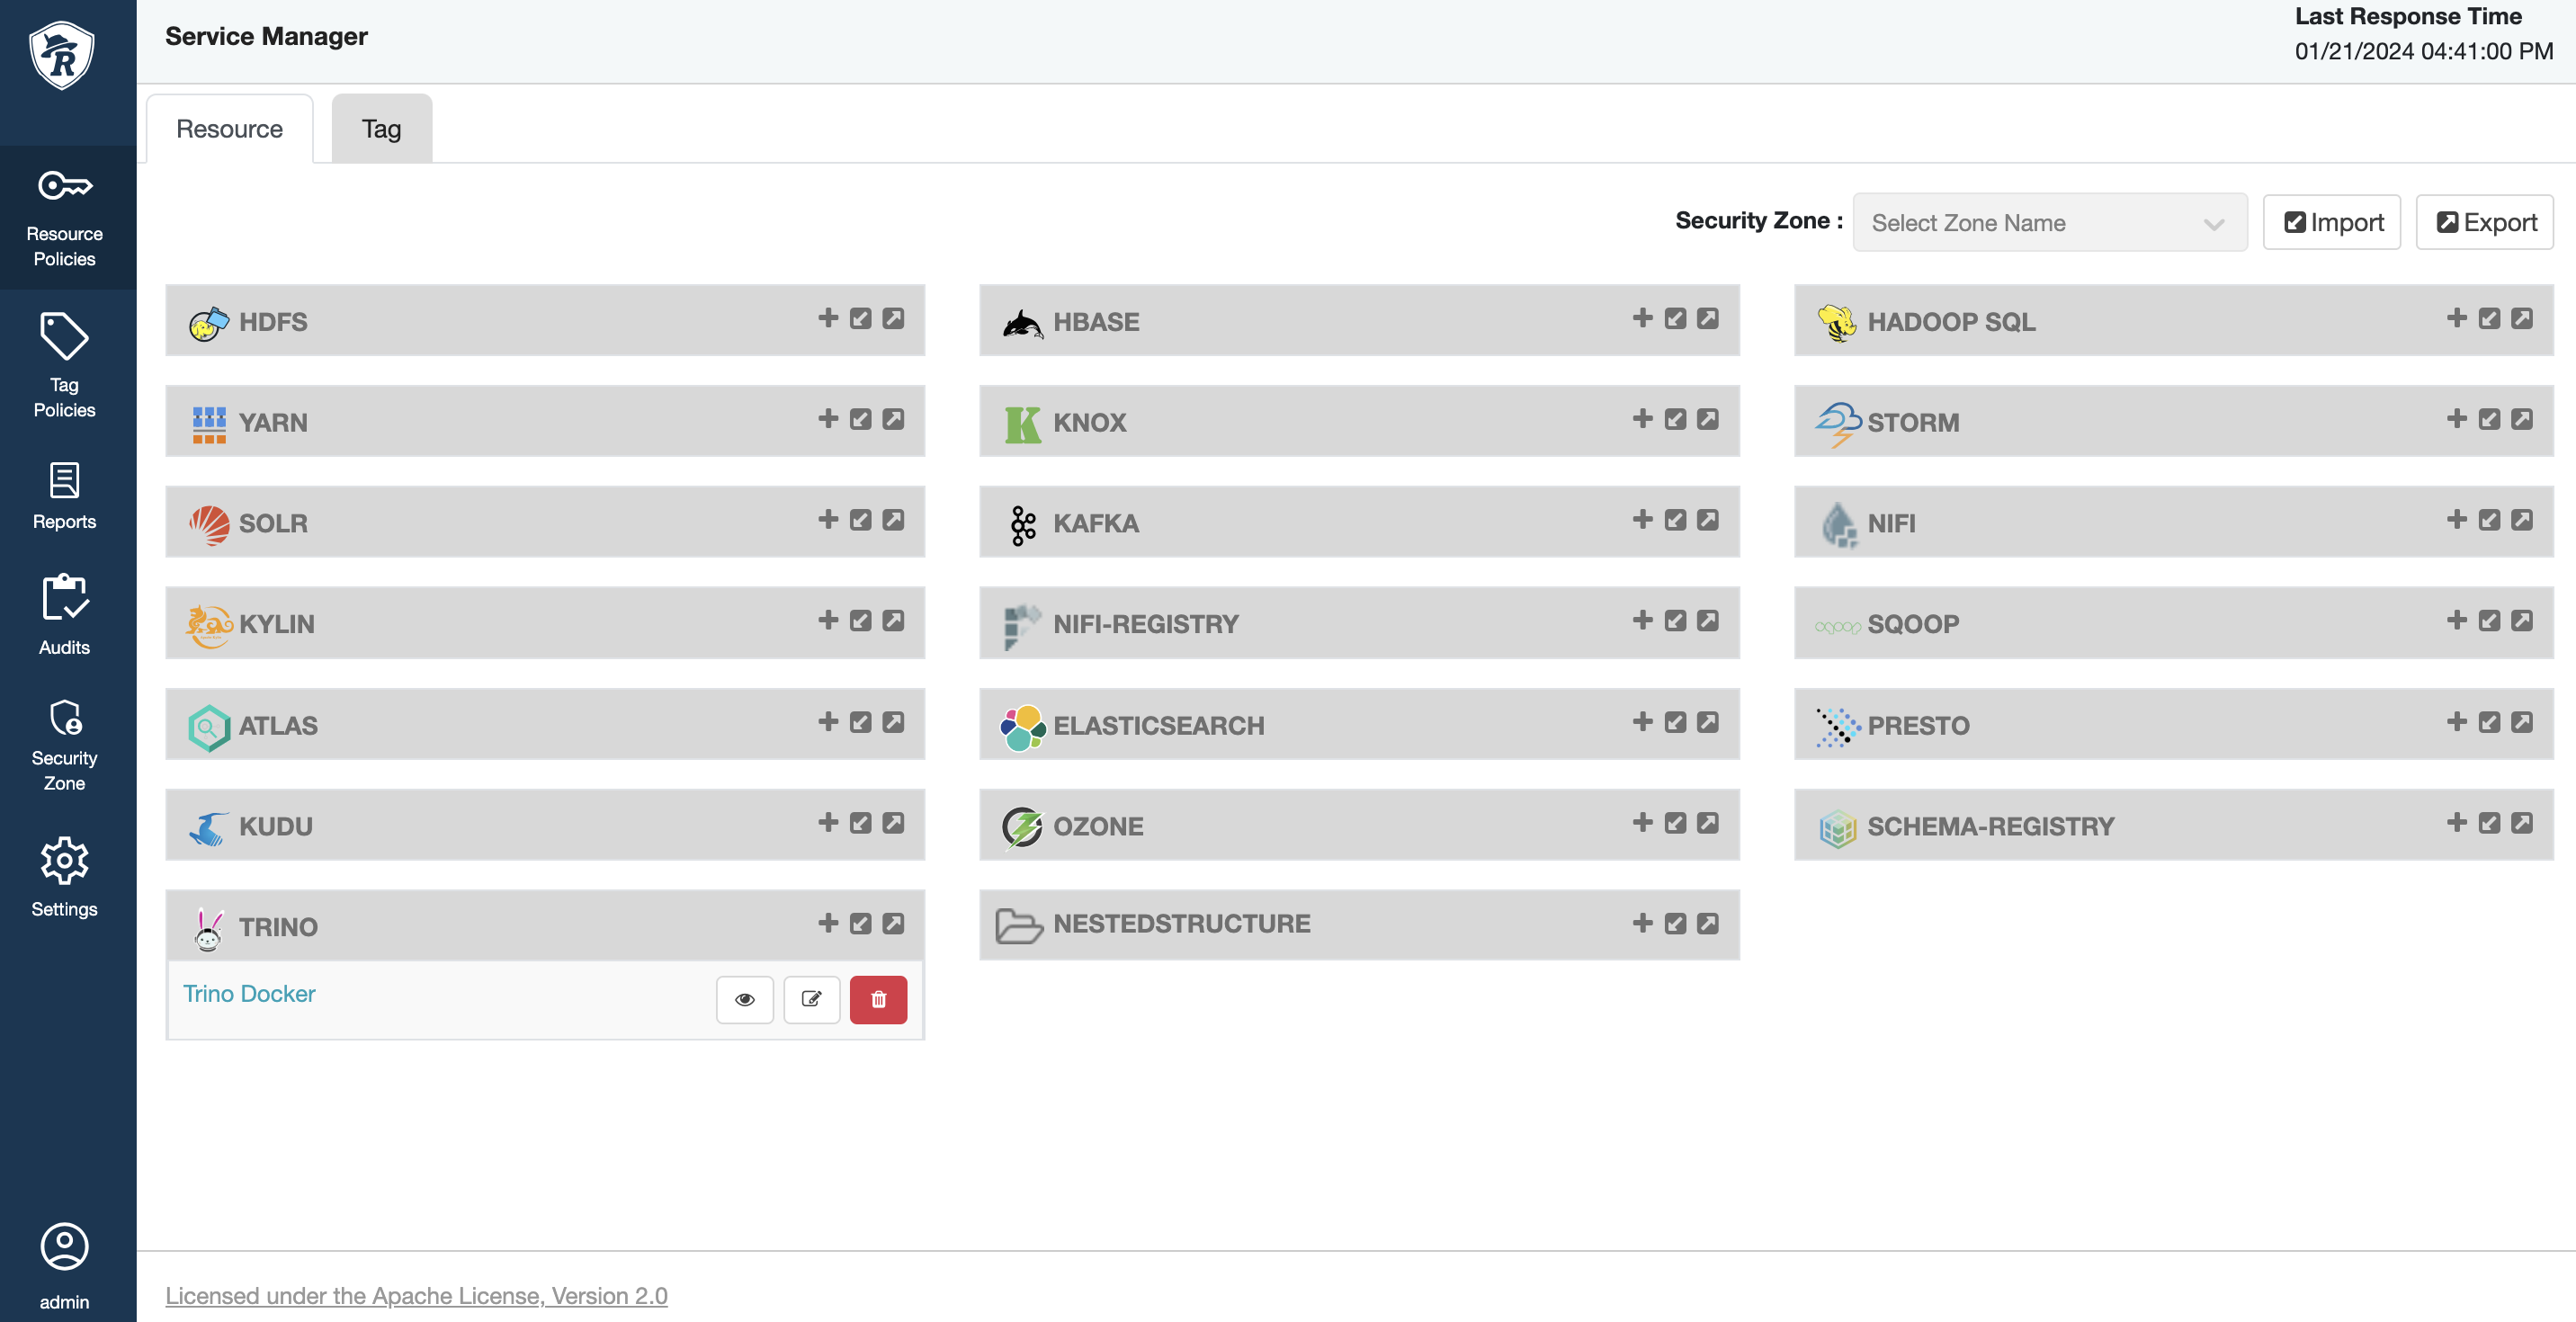The image size is (2576, 1322).
Task: Open the Apache License Version 2.0 link
Action: (416, 1295)
